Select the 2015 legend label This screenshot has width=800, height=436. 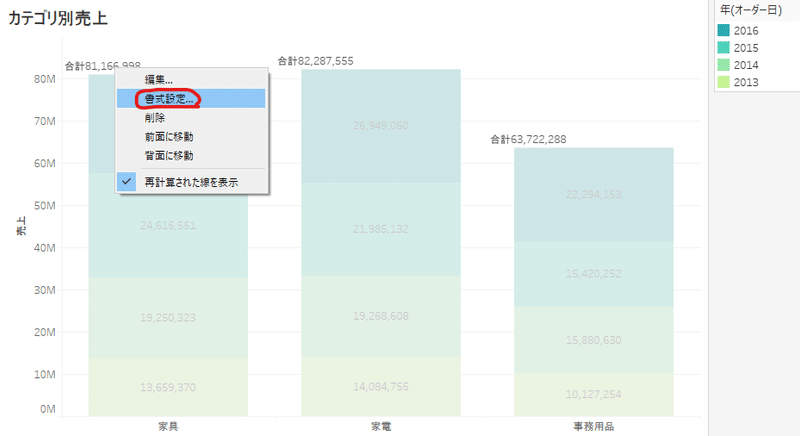[x=746, y=48]
